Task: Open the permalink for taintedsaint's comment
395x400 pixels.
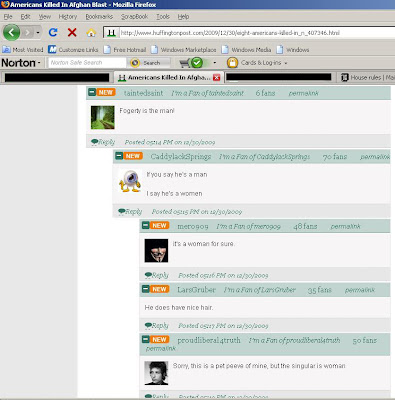Action: 303,93
